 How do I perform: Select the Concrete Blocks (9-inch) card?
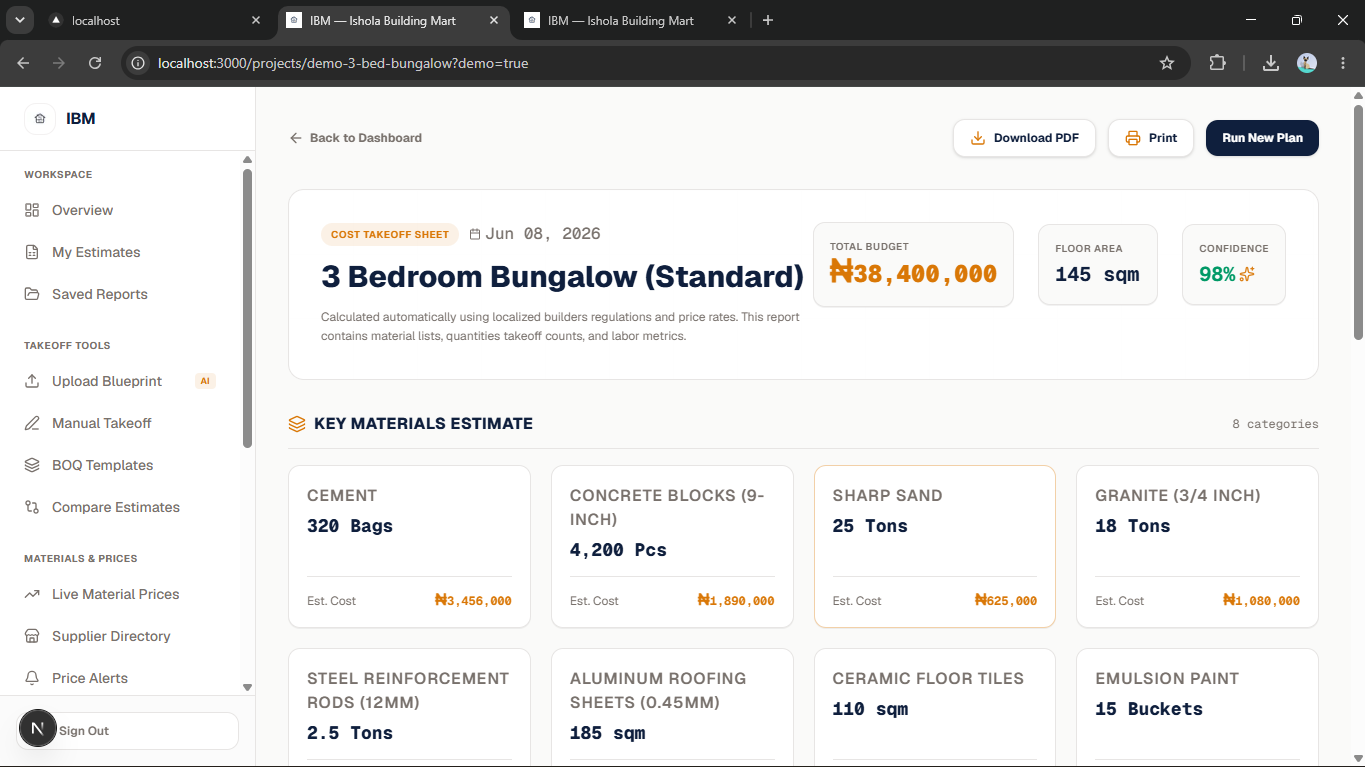click(x=672, y=547)
